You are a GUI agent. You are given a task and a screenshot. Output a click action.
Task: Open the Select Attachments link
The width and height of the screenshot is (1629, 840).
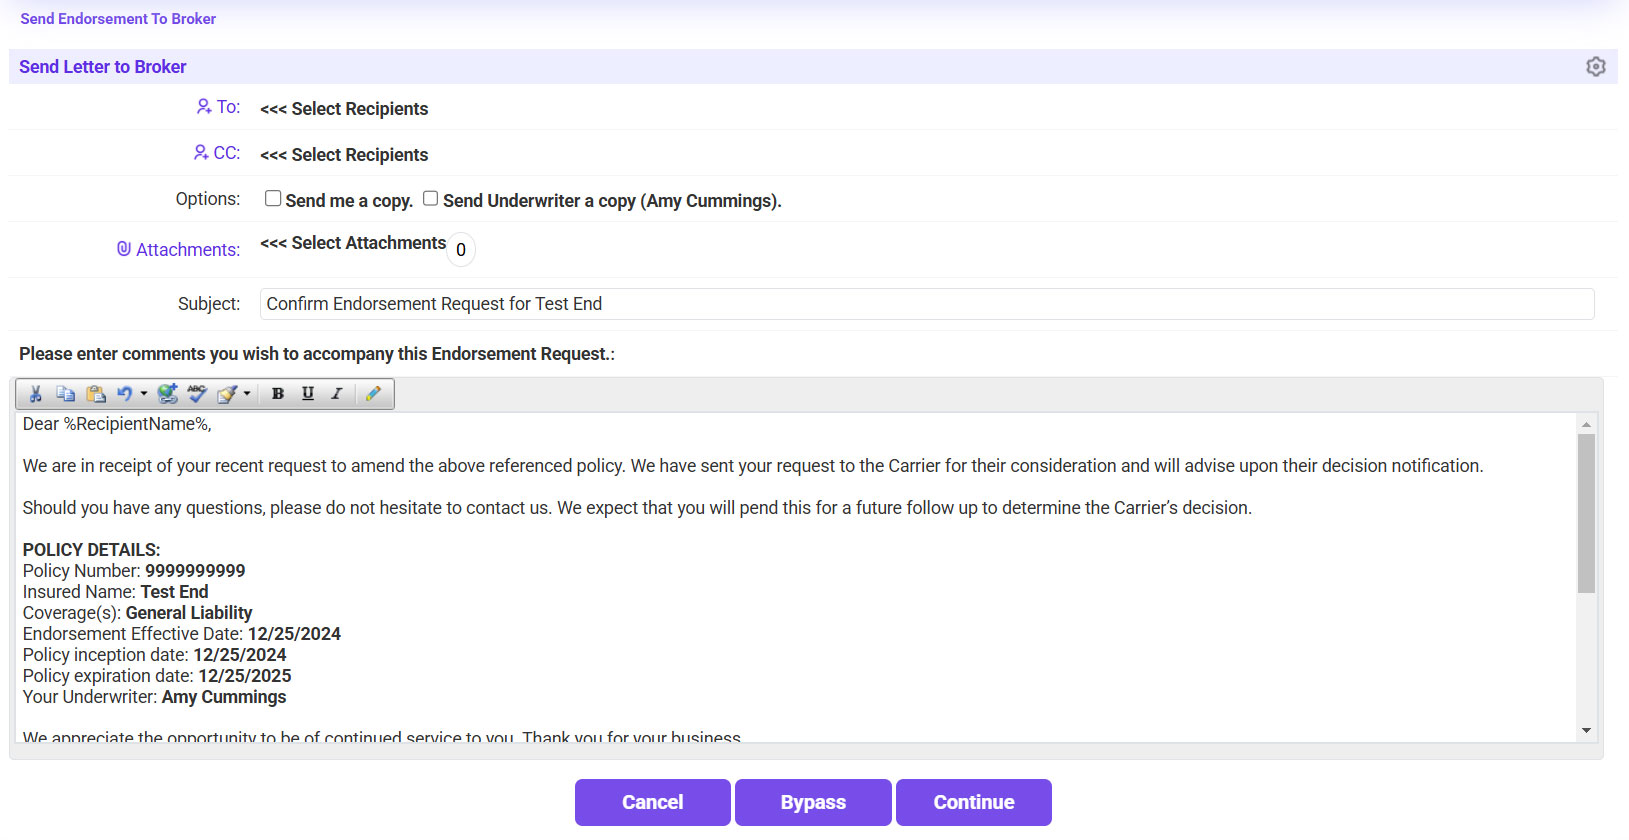(x=353, y=243)
